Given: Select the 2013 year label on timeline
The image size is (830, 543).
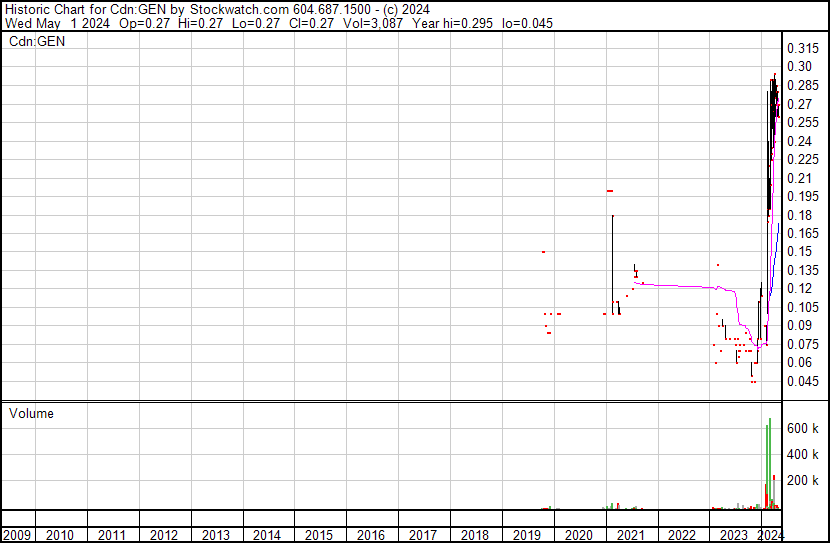Looking at the screenshot, I should (x=215, y=535).
